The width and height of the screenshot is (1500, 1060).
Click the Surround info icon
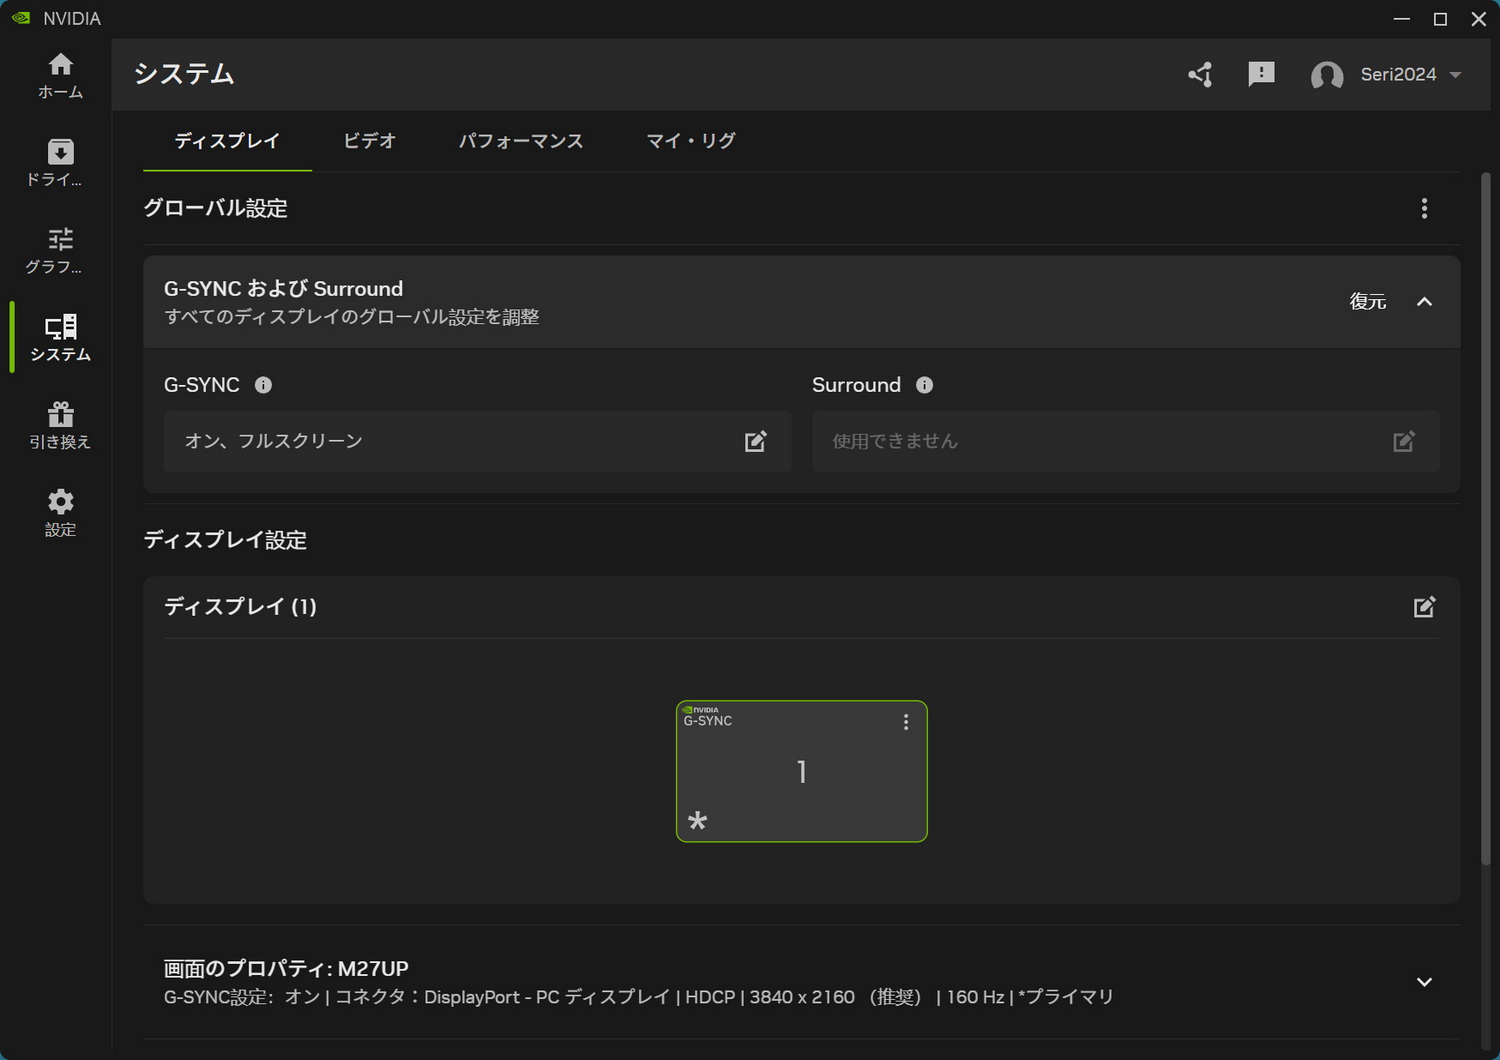click(925, 384)
